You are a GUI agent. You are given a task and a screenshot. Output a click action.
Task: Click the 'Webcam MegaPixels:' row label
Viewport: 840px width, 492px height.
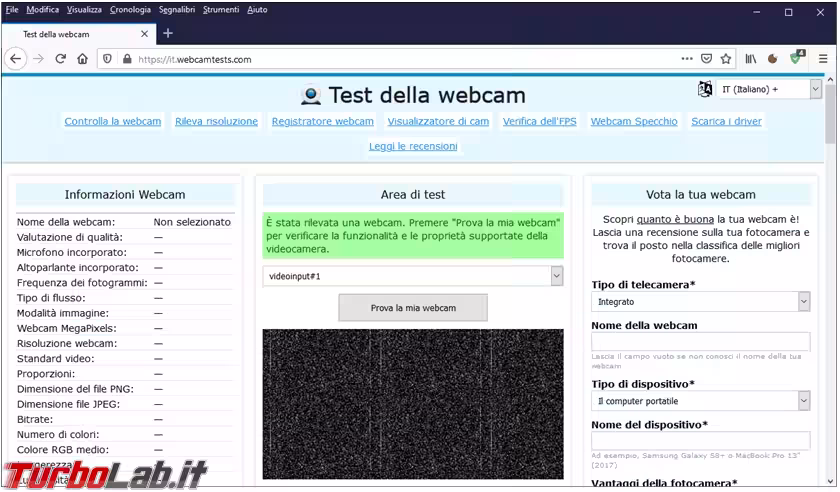tap(66, 329)
